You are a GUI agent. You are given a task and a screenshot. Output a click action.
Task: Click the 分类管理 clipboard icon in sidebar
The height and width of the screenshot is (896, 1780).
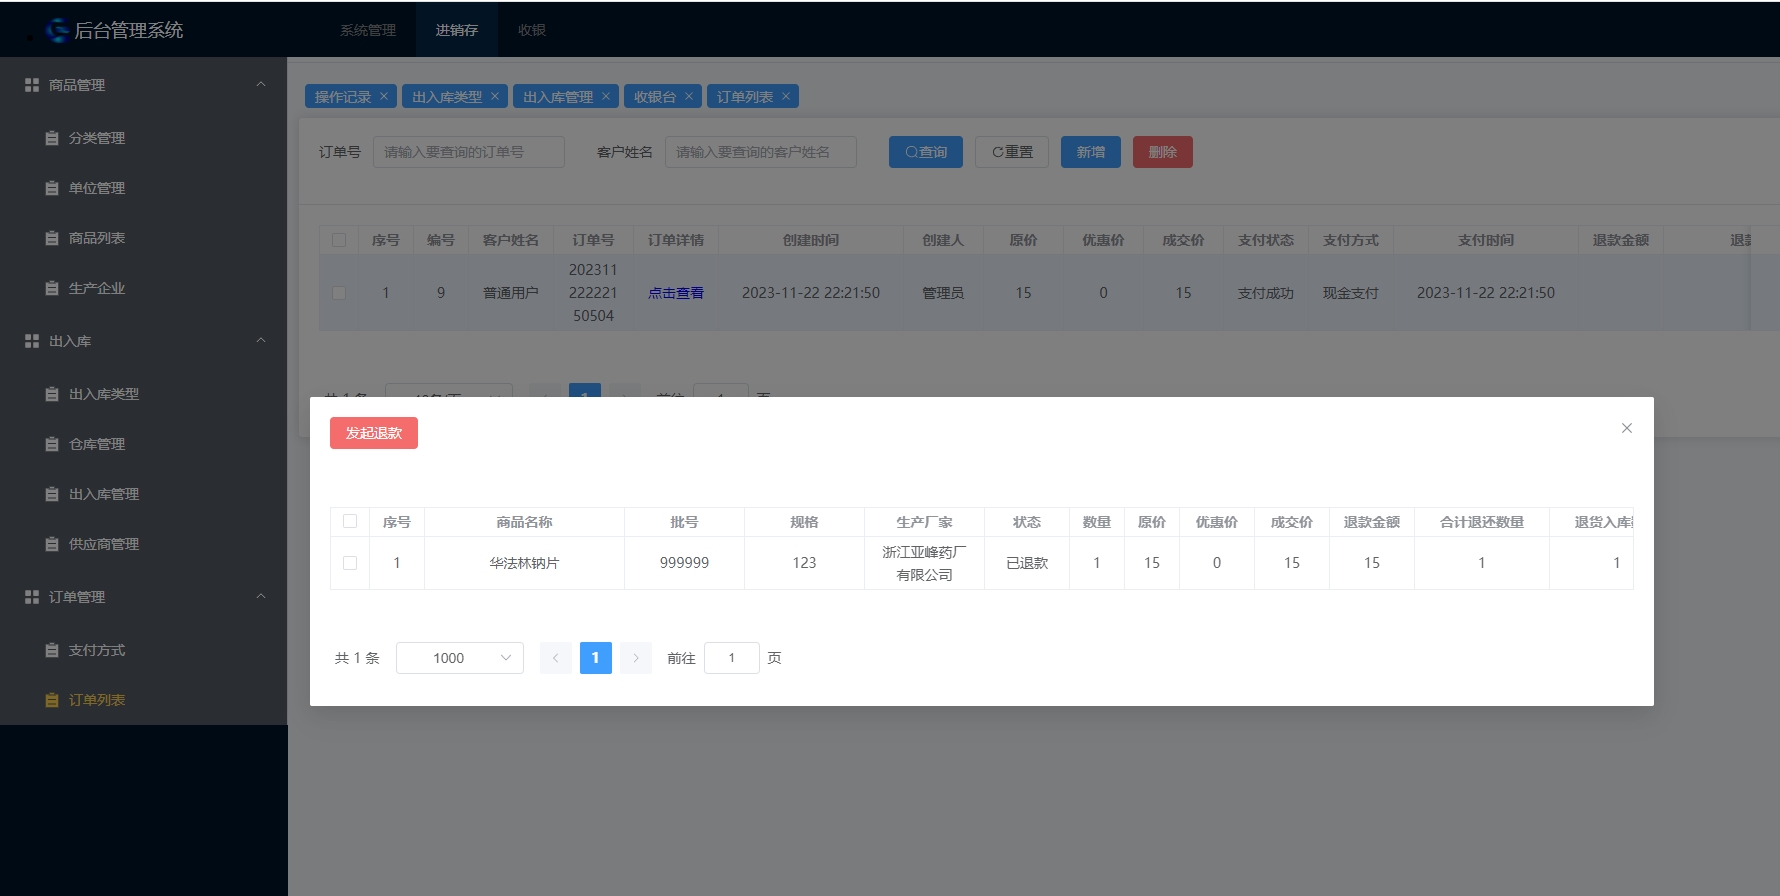52,138
